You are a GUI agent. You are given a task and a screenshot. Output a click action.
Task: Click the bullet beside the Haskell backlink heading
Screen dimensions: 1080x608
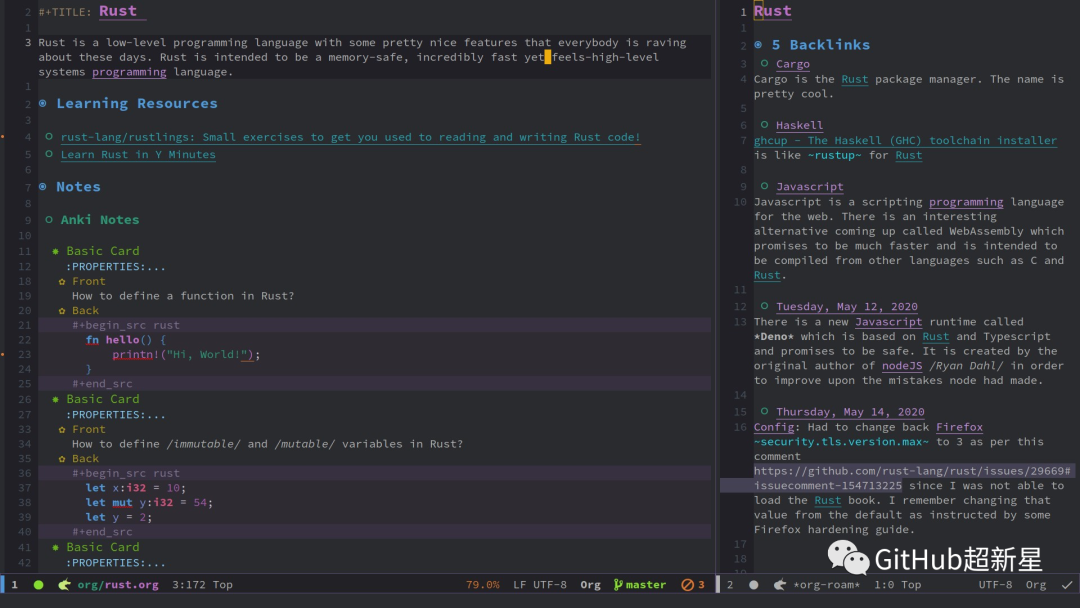point(764,125)
